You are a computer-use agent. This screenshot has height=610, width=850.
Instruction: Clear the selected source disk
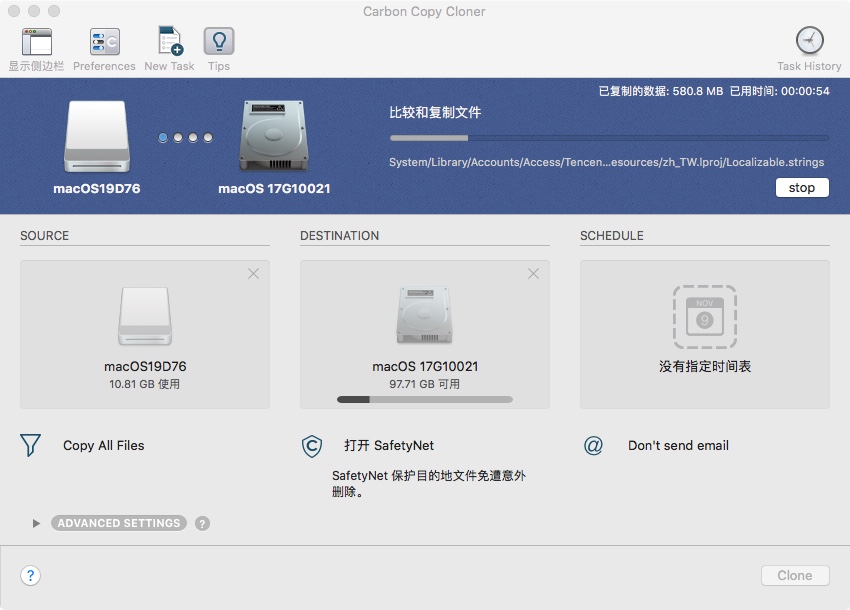pos(253,273)
